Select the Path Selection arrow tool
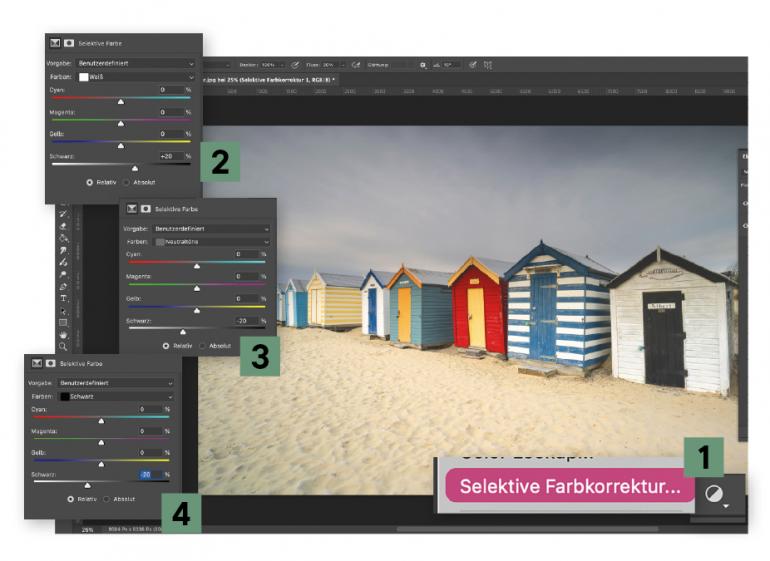770x561 pixels. (63, 311)
